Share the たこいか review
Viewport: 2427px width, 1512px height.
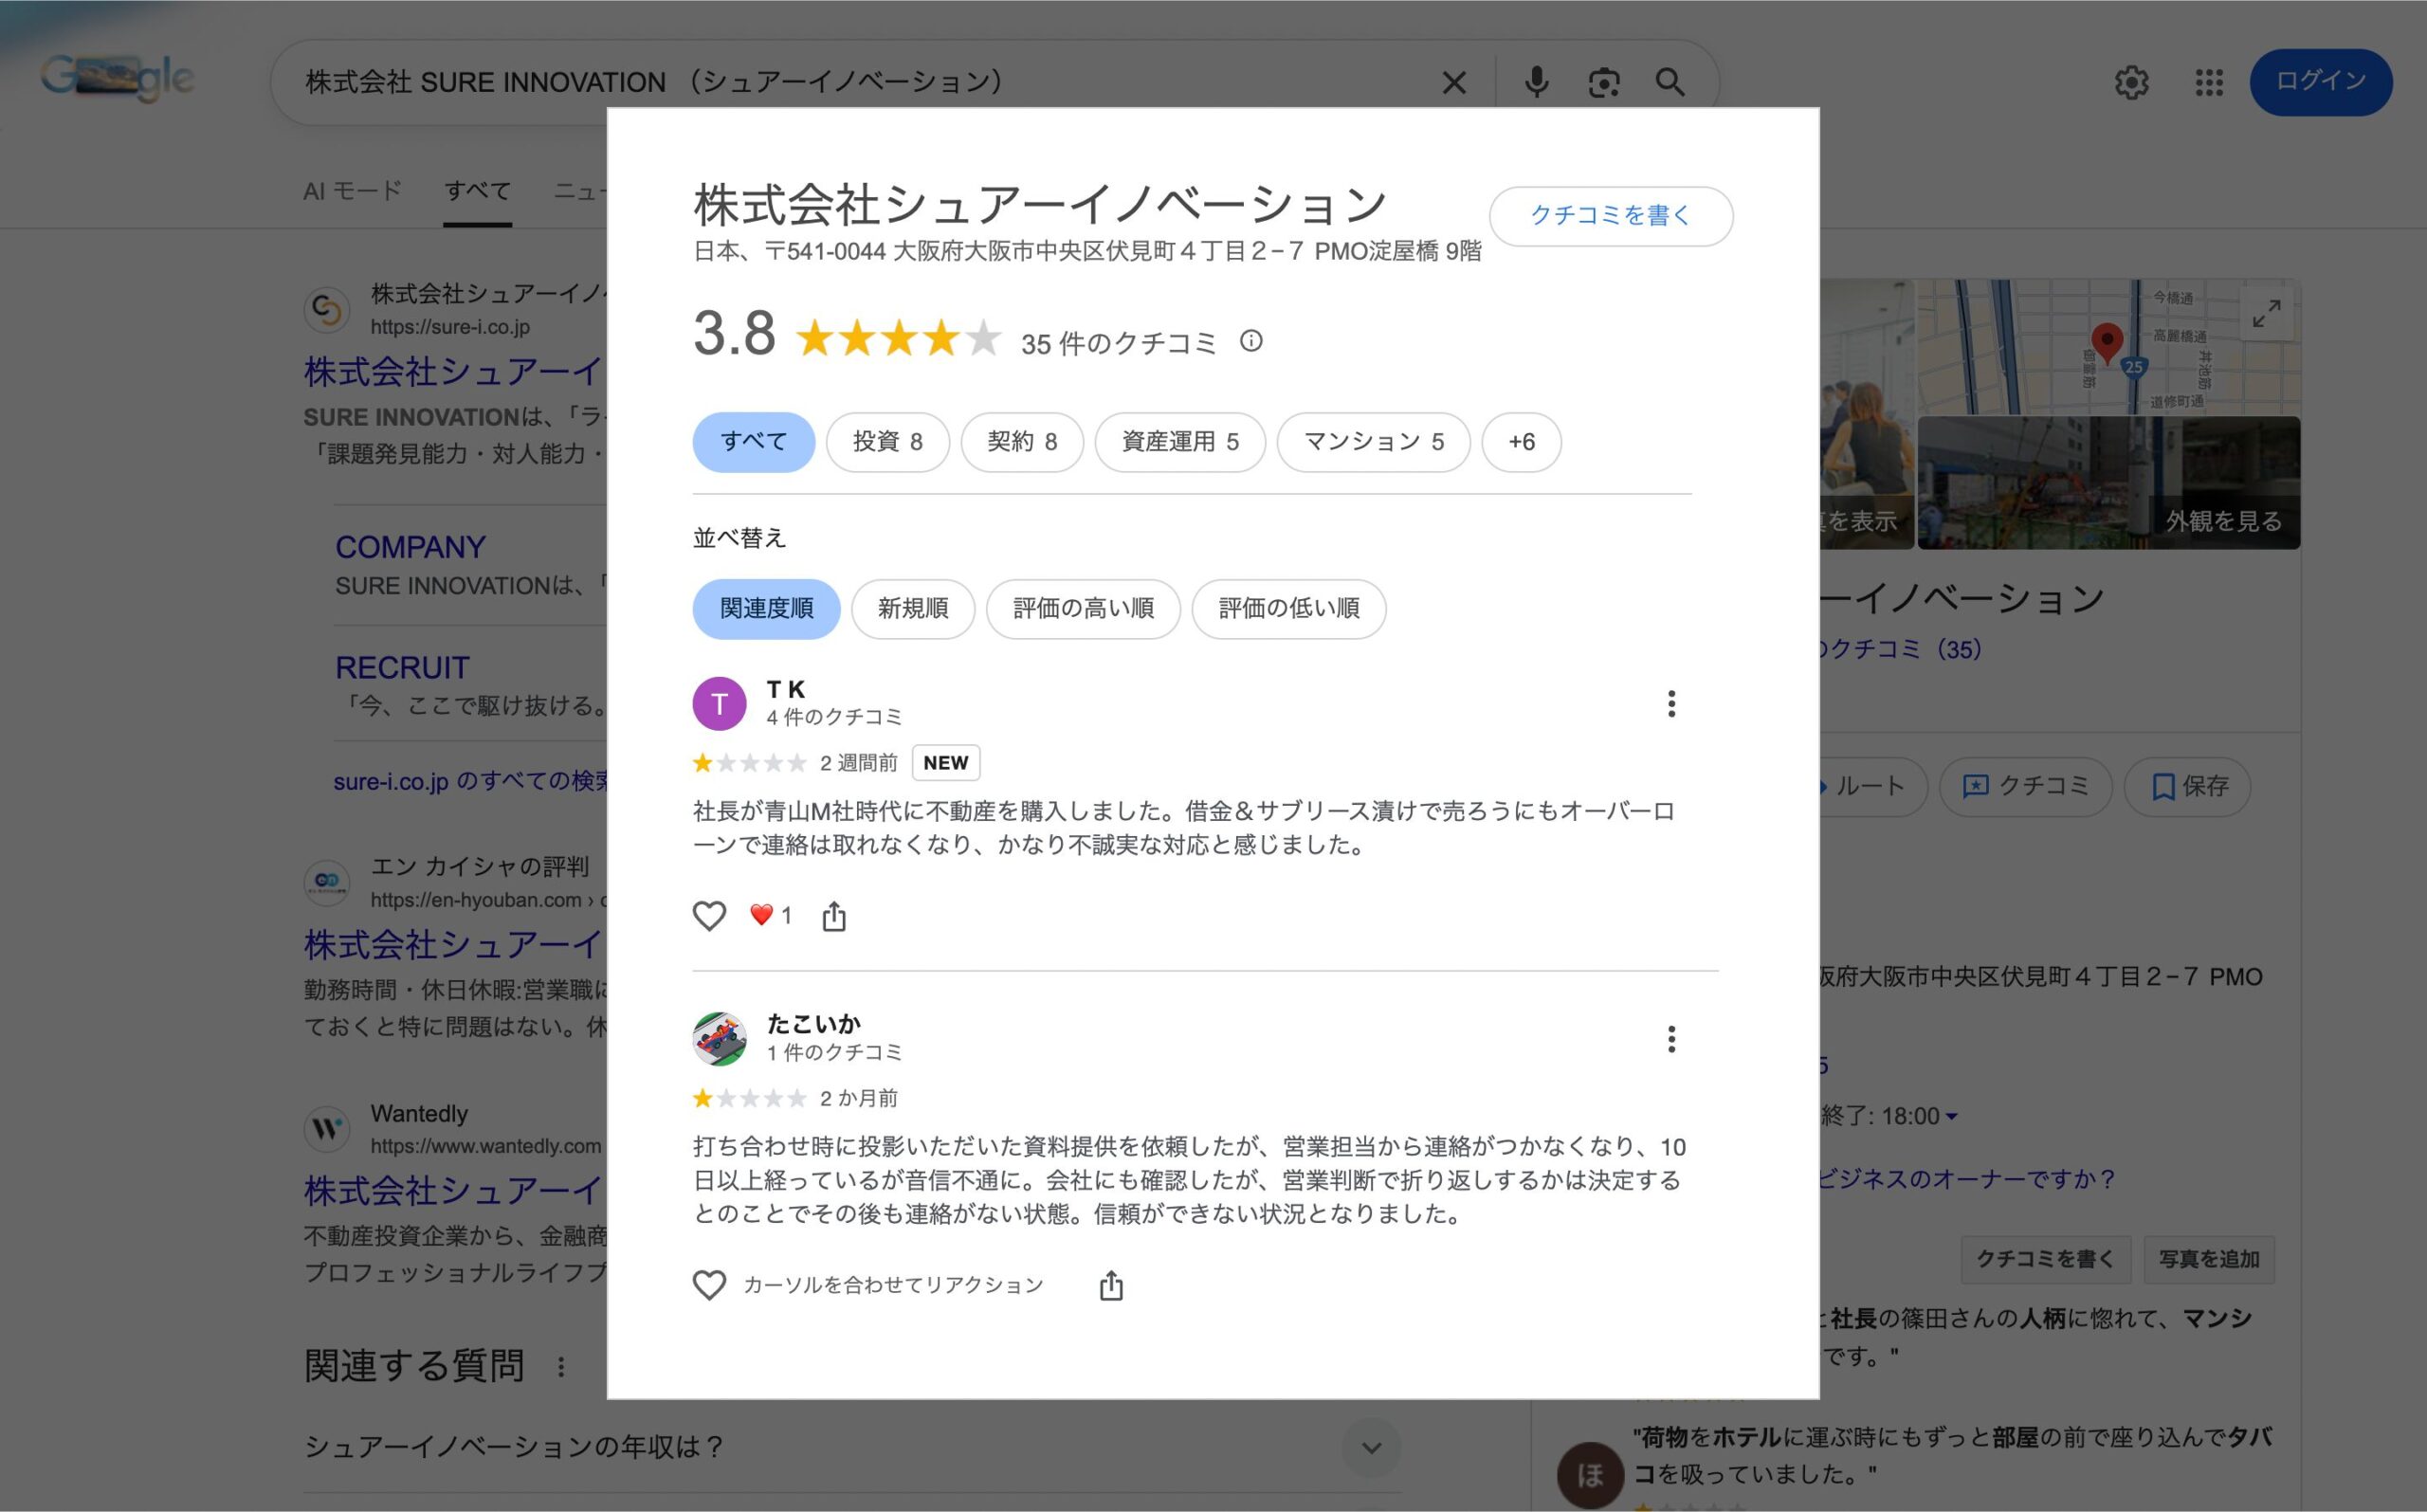point(1110,1286)
